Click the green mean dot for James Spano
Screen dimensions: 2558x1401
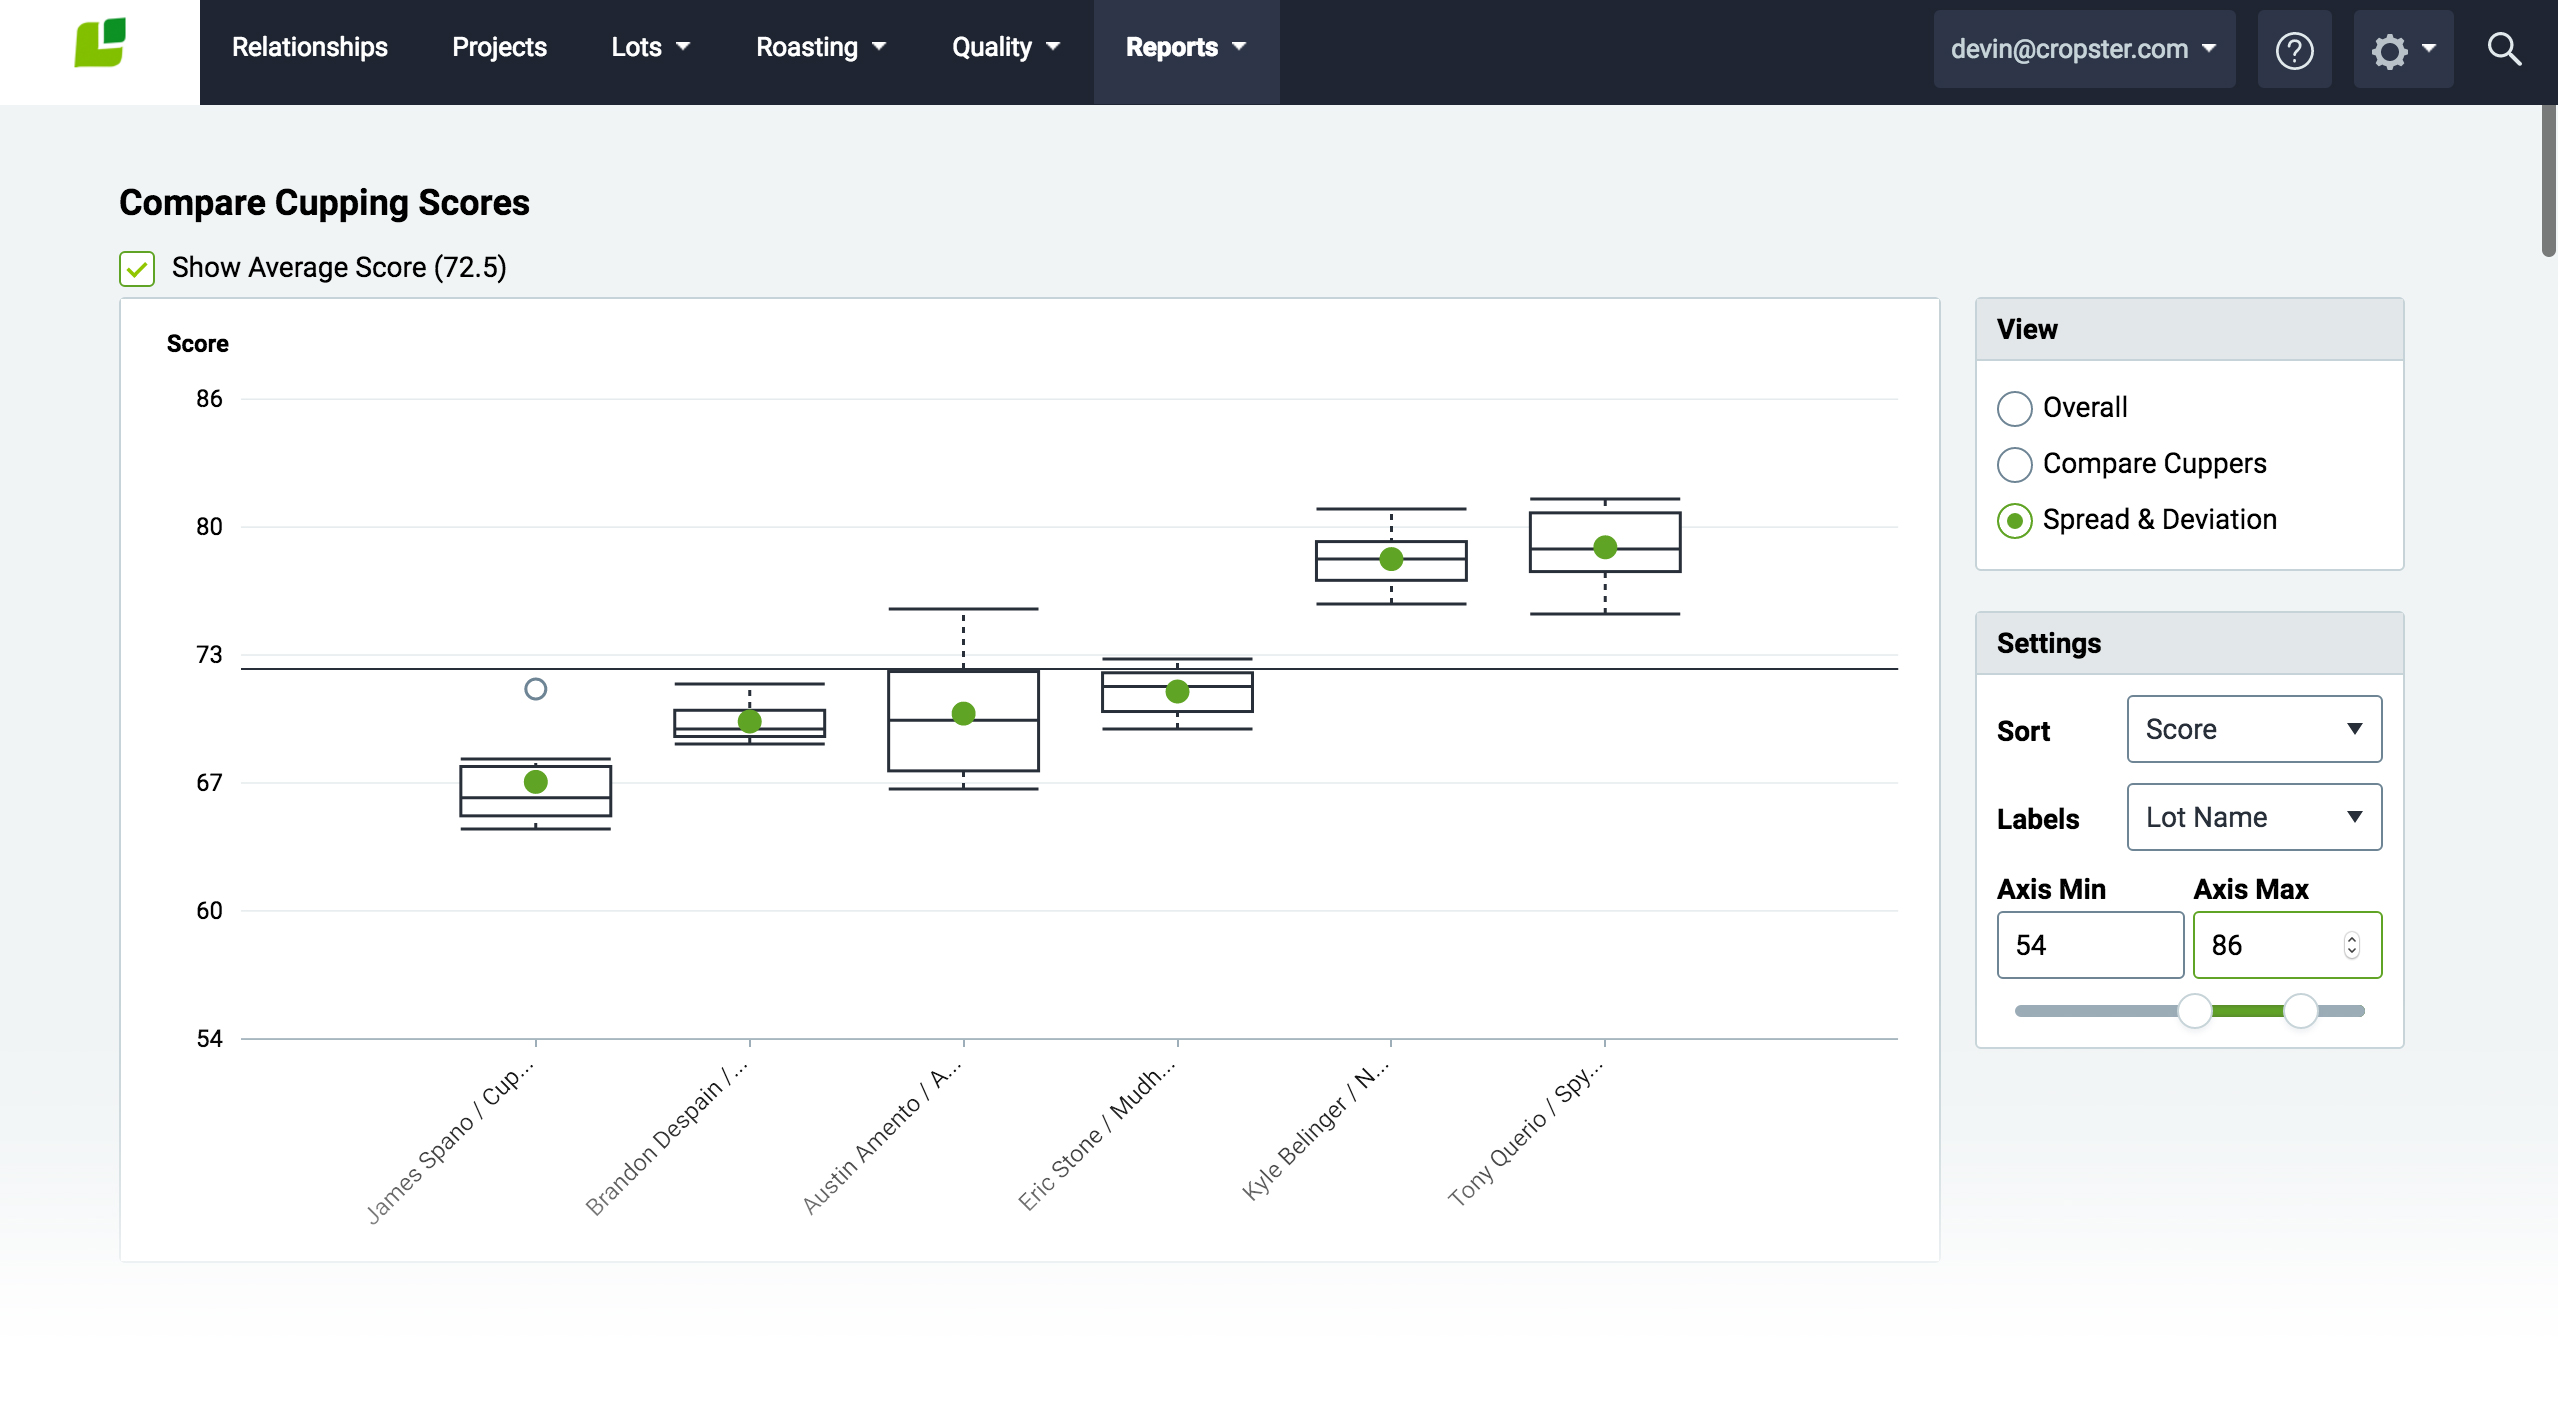tap(536, 782)
